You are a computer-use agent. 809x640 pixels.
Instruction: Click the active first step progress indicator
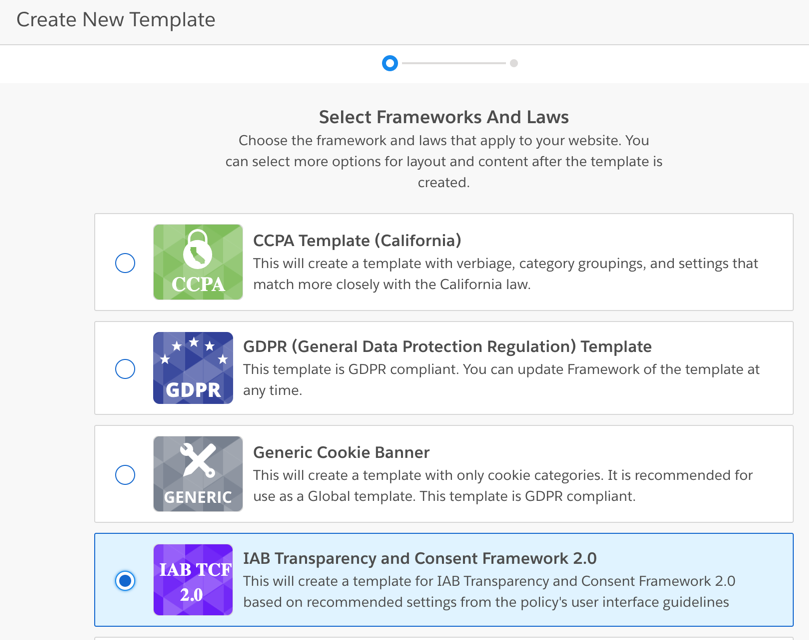coord(390,63)
